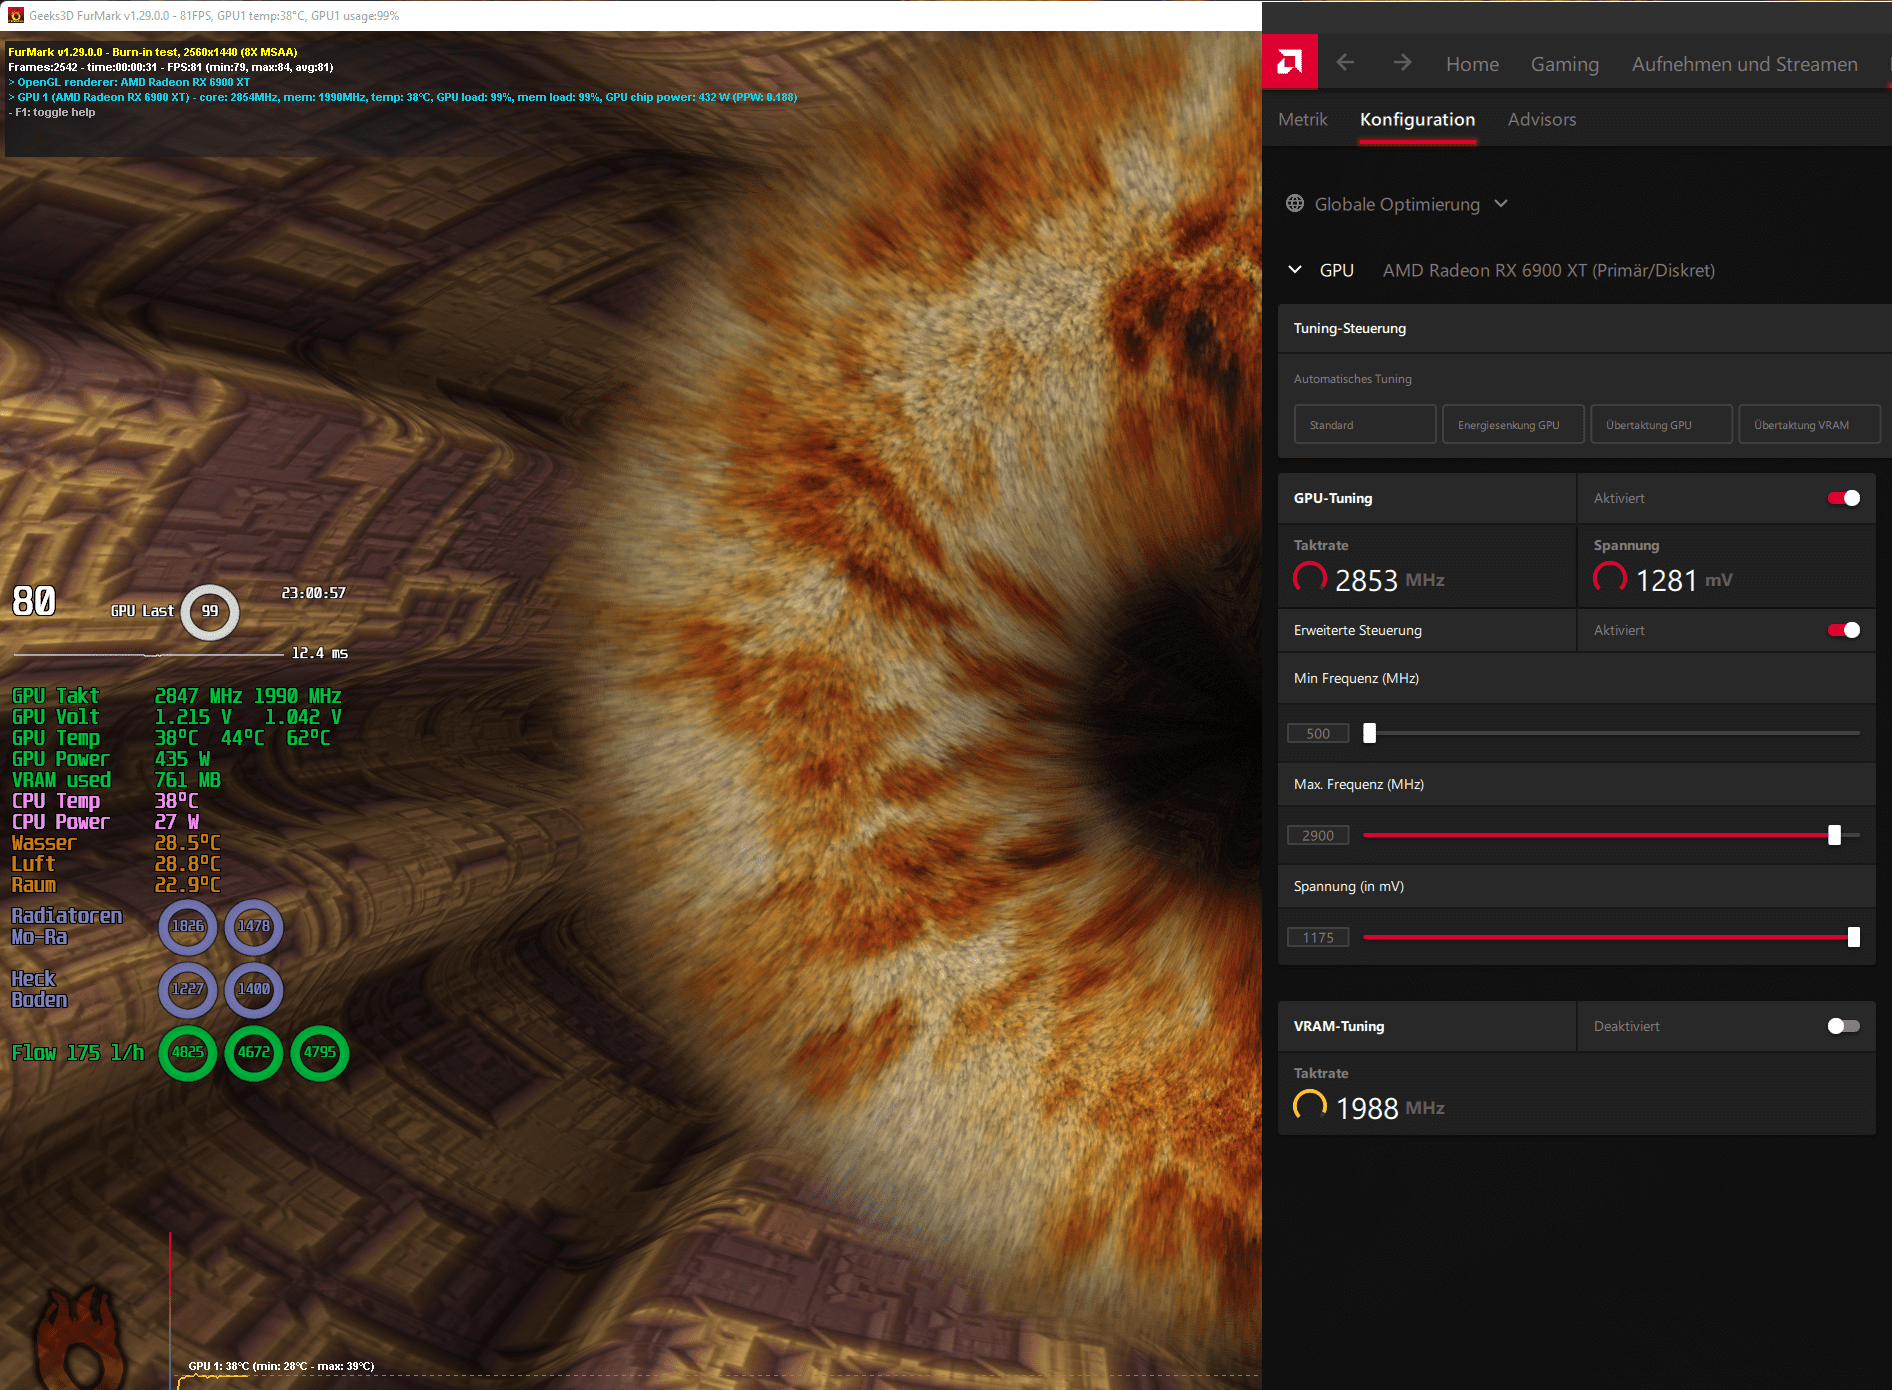Click the green flow gauge showing 4825
This screenshot has width=1892, height=1390.
[187, 1052]
